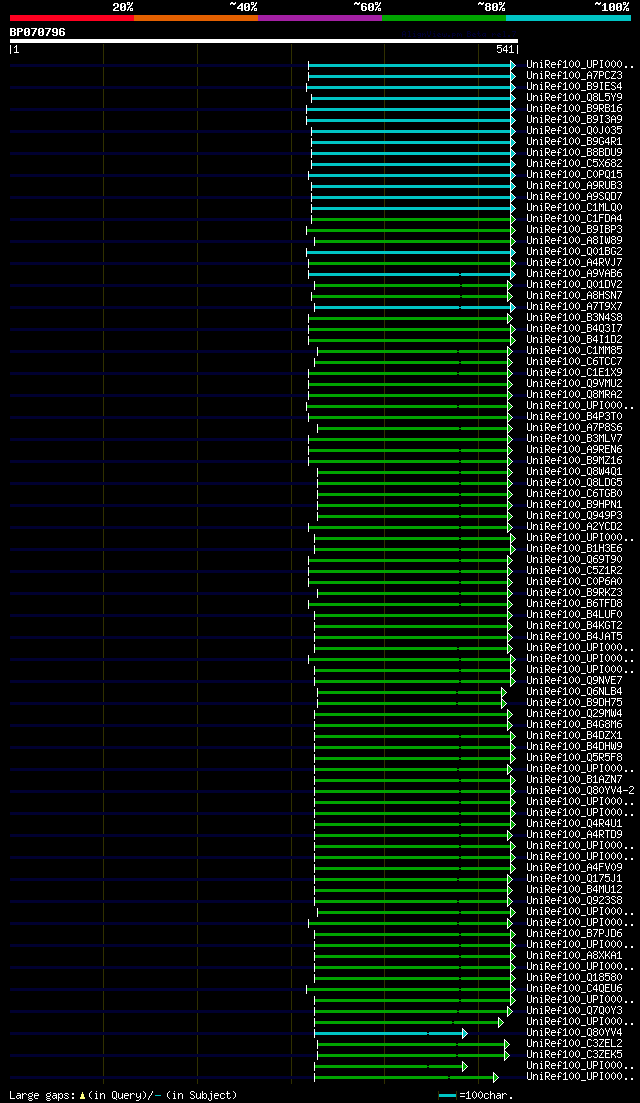Click the cyan ~100% identity legend segment
640x1103 pixels.
tap(568, 17)
